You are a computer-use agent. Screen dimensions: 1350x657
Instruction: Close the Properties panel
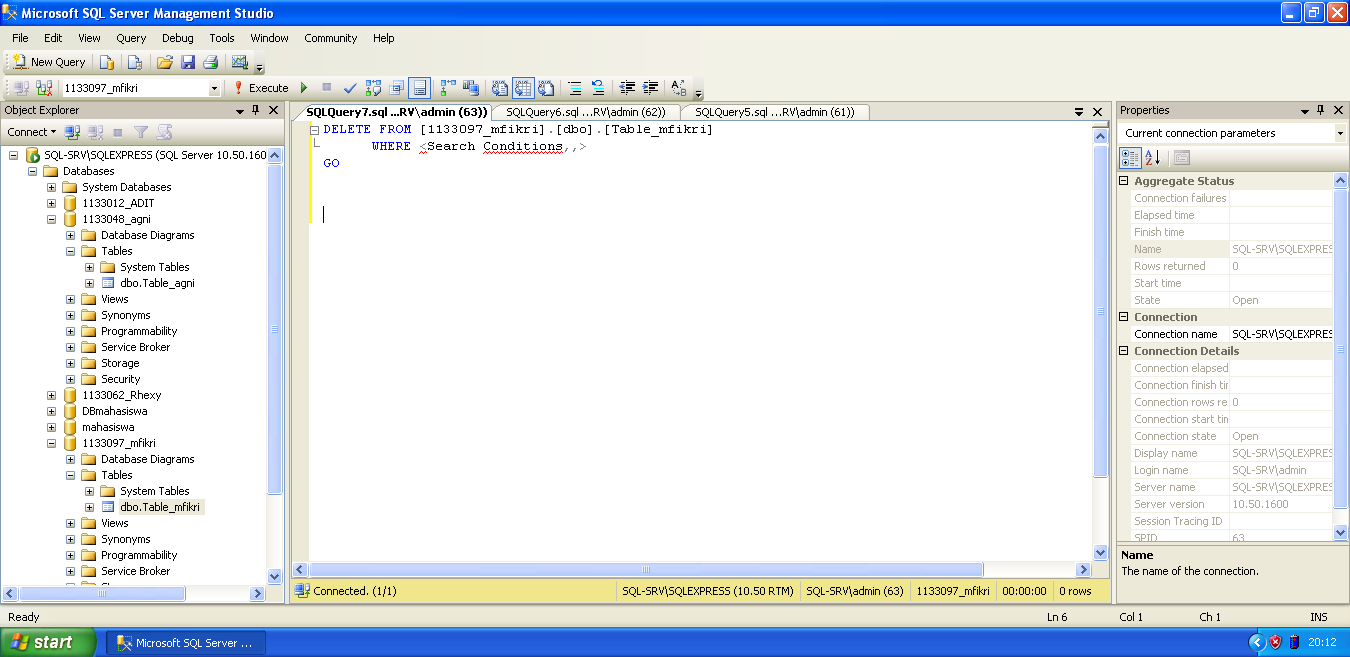[1338, 110]
